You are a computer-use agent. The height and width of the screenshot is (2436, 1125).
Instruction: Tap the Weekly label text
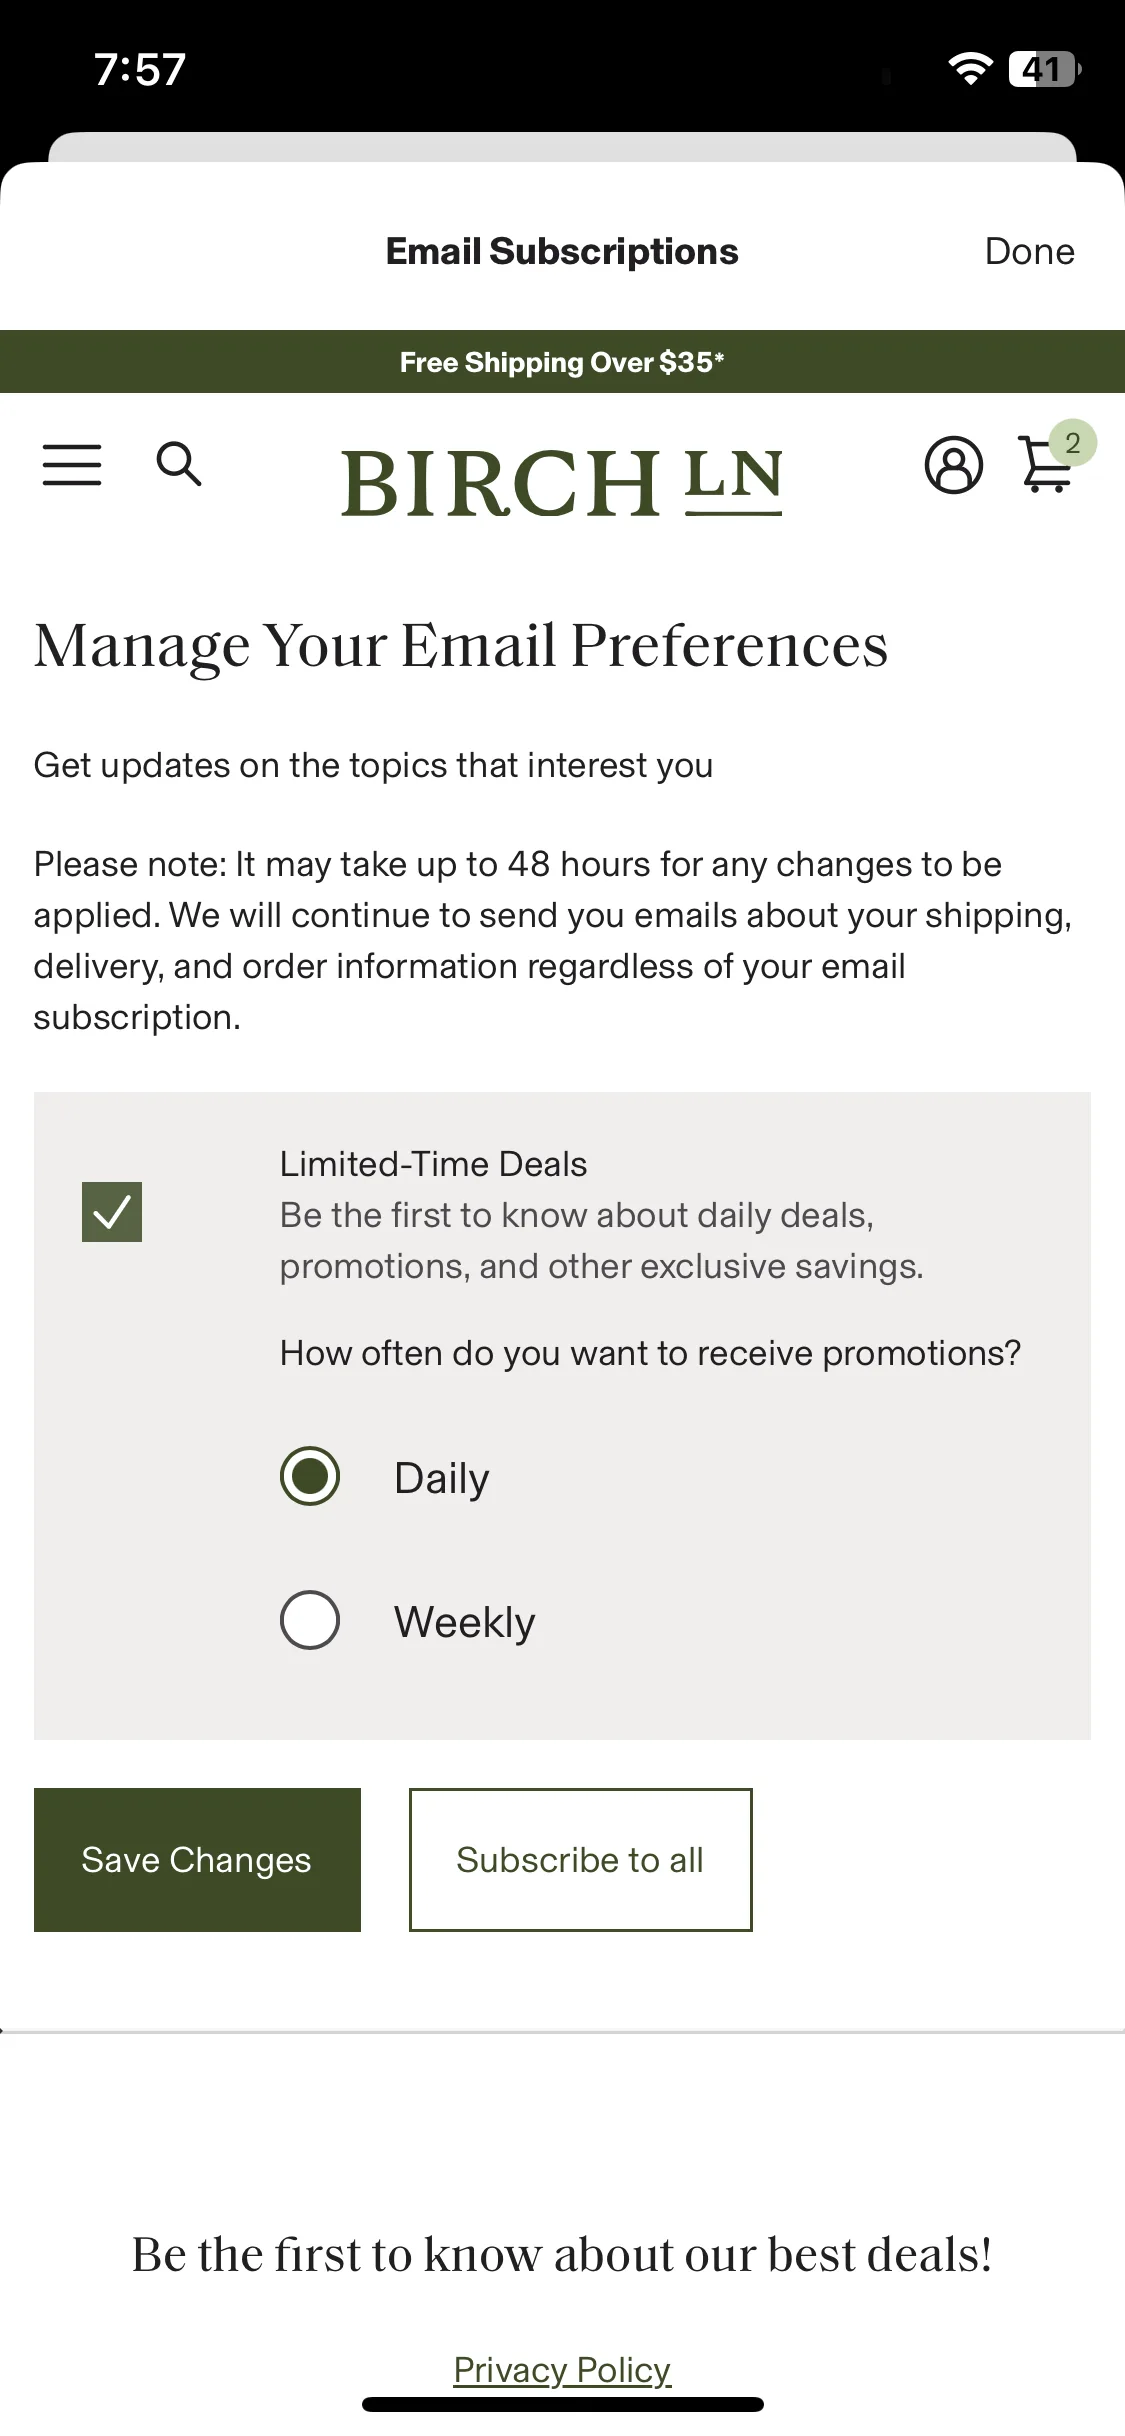pos(464,1622)
